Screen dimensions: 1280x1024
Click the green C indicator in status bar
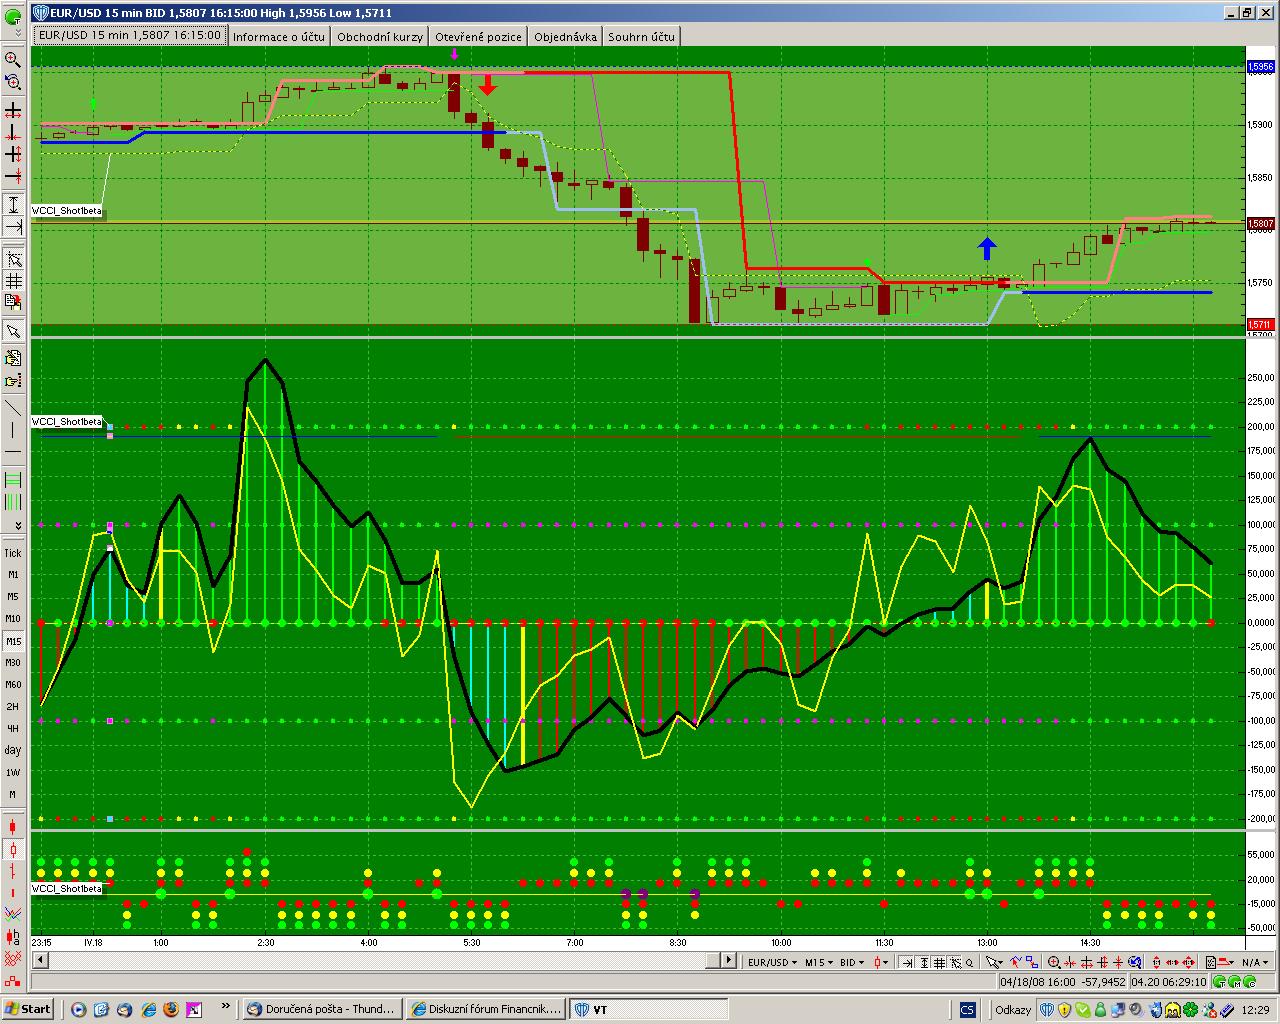pyautogui.click(x=1249, y=982)
